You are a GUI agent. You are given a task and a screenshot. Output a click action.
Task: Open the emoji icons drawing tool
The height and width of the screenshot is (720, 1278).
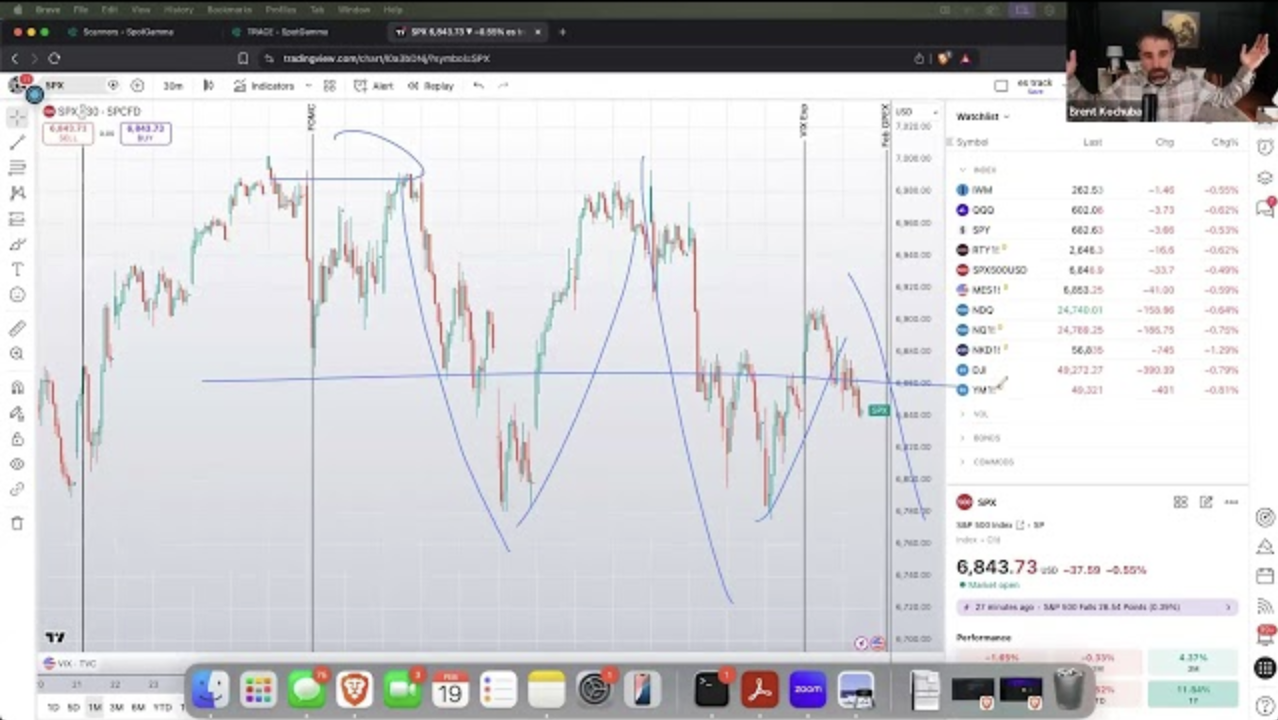coord(17,295)
